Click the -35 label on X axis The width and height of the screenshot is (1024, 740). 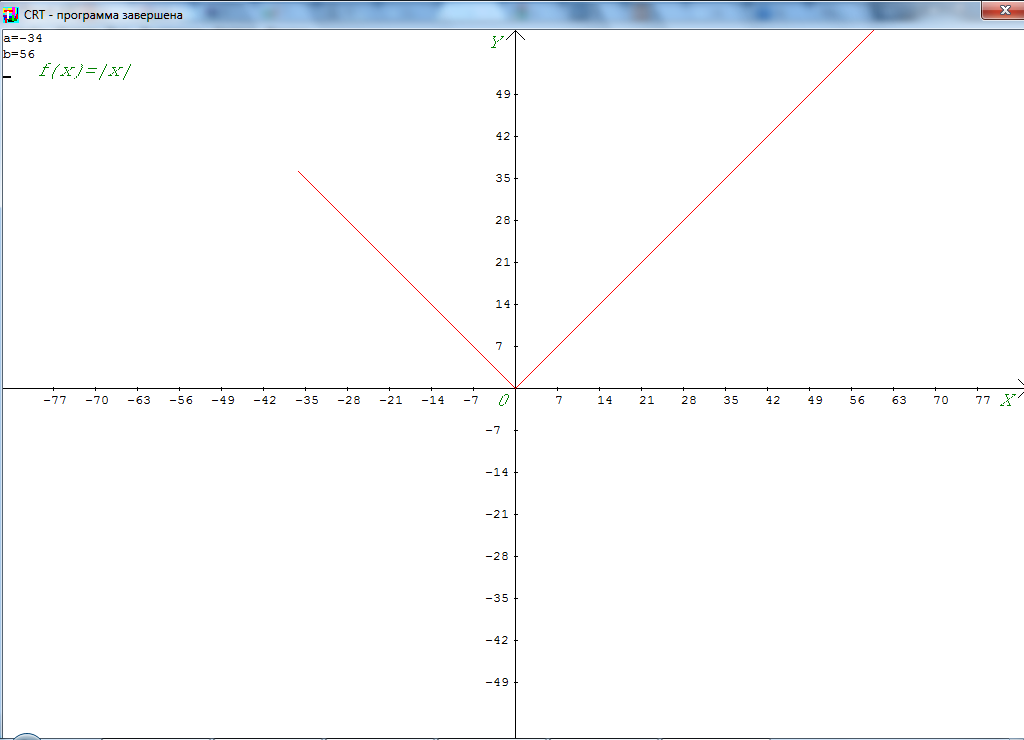point(307,400)
